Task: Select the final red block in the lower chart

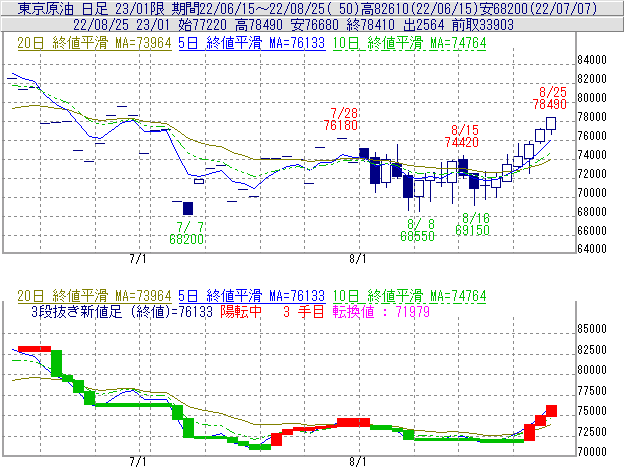Action: coord(551,411)
